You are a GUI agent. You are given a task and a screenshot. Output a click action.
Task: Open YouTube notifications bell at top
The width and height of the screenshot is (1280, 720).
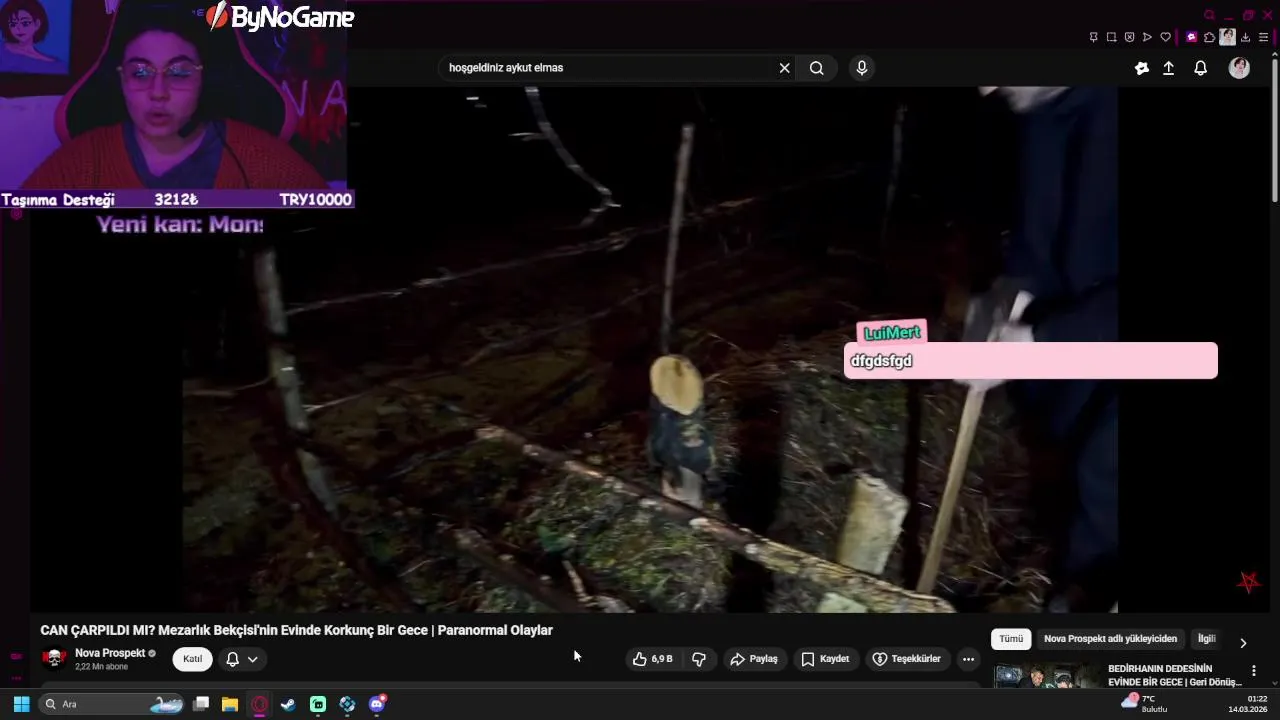tap(1201, 68)
